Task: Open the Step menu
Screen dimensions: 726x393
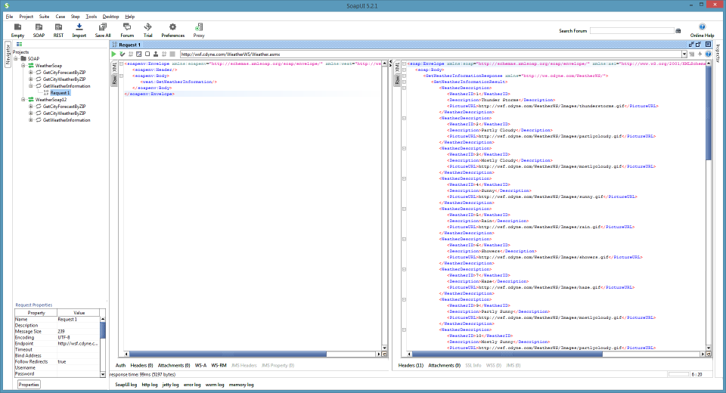Action: [75, 17]
